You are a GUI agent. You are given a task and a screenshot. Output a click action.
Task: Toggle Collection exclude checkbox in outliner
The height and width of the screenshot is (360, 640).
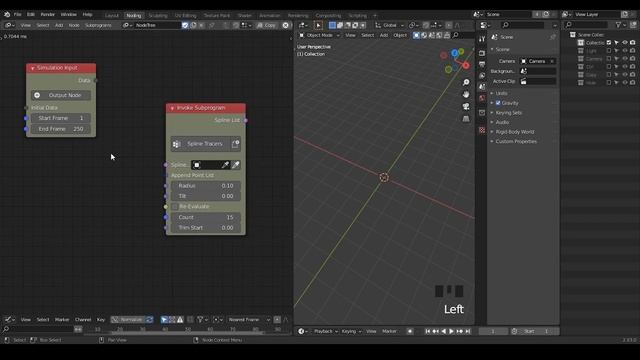click(x=609, y=42)
